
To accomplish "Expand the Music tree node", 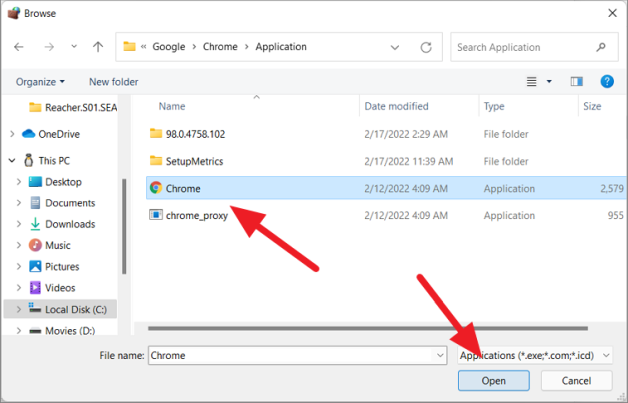I will (19, 245).
